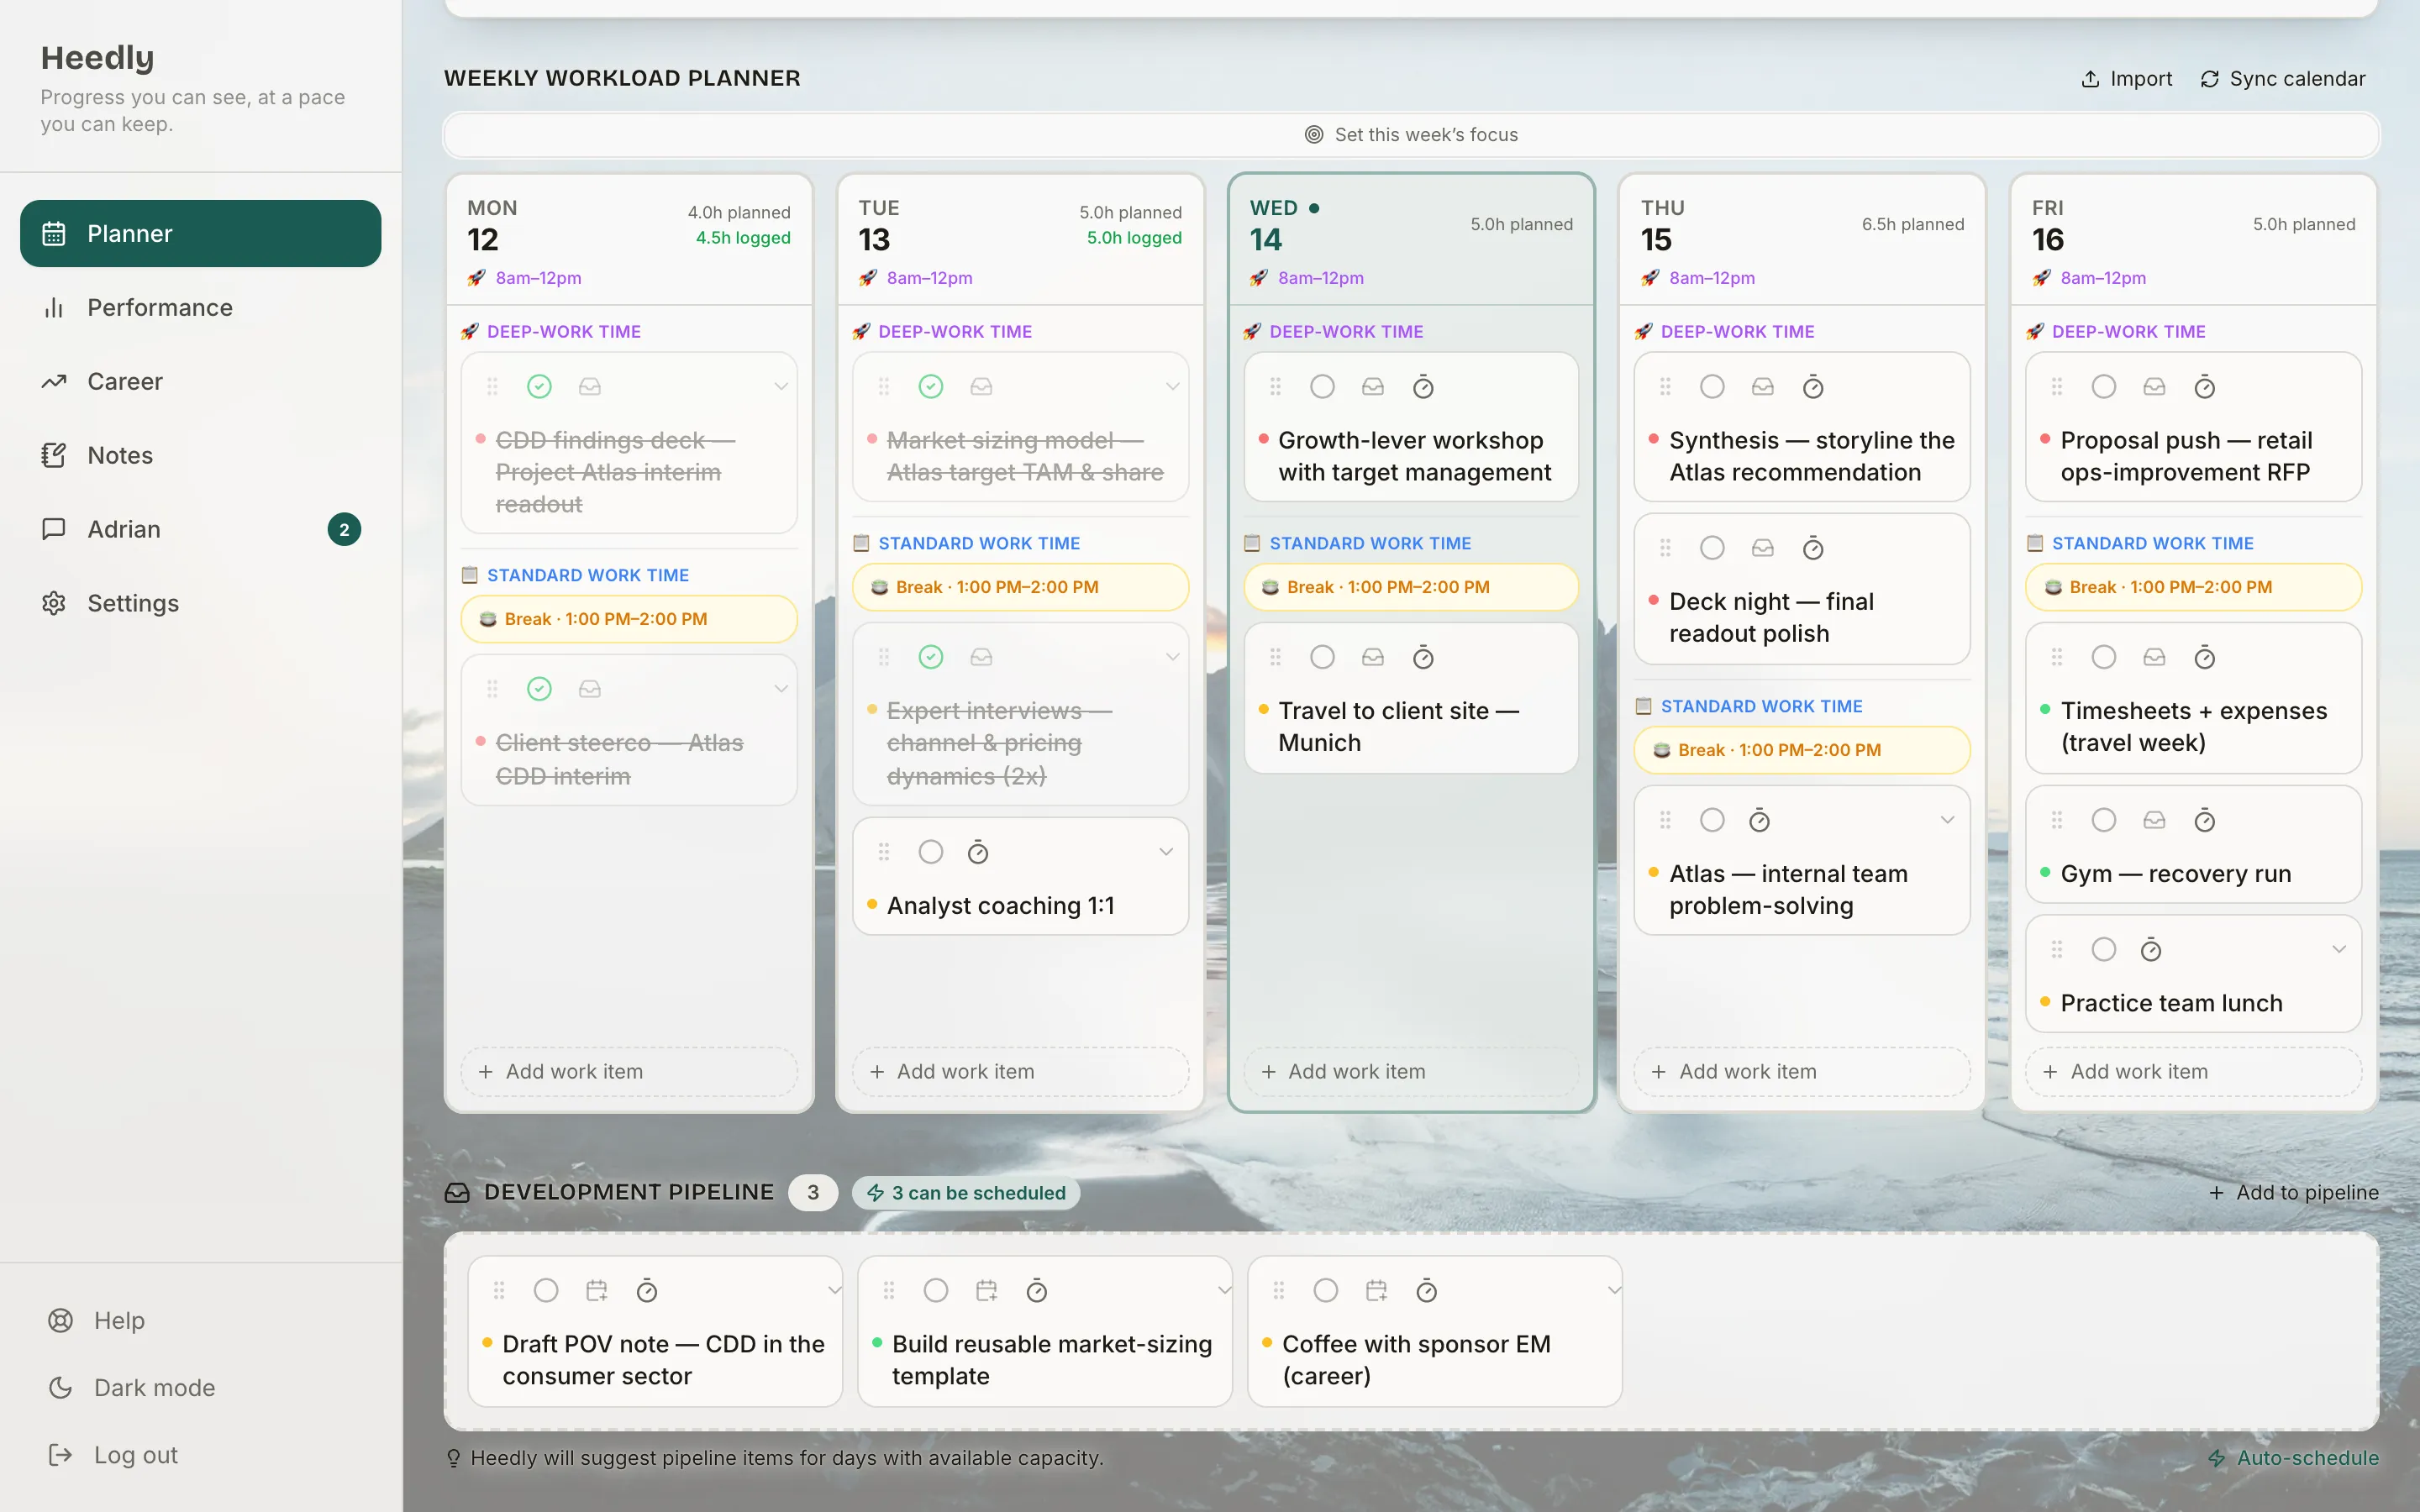Click Sync calendar button
The width and height of the screenshot is (2420, 1512).
coord(2283,79)
